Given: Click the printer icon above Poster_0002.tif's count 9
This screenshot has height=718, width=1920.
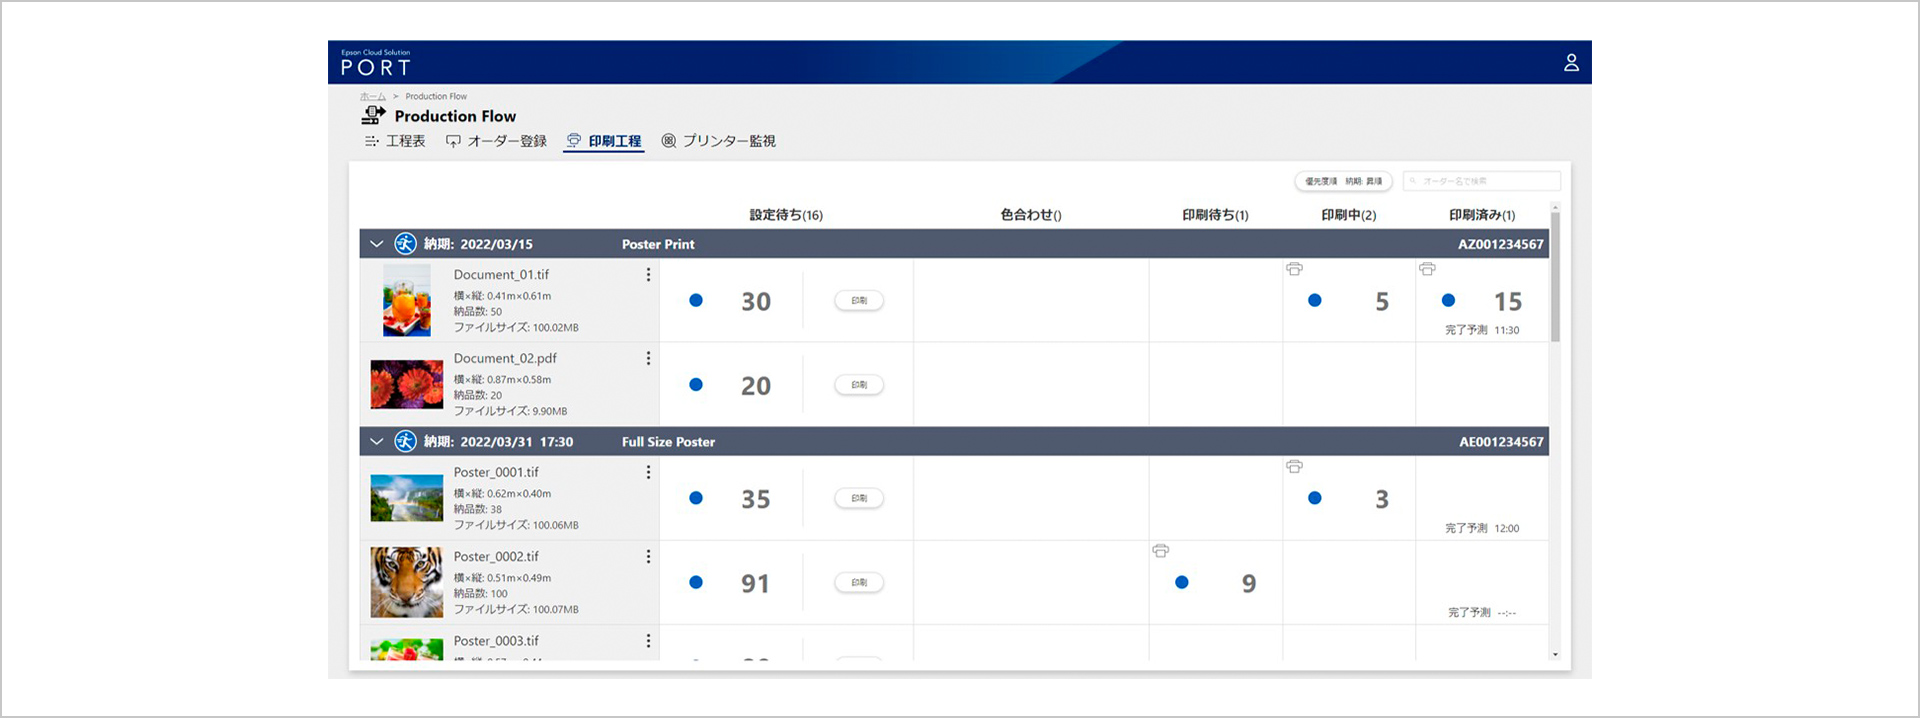Looking at the screenshot, I should tap(1160, 551).
